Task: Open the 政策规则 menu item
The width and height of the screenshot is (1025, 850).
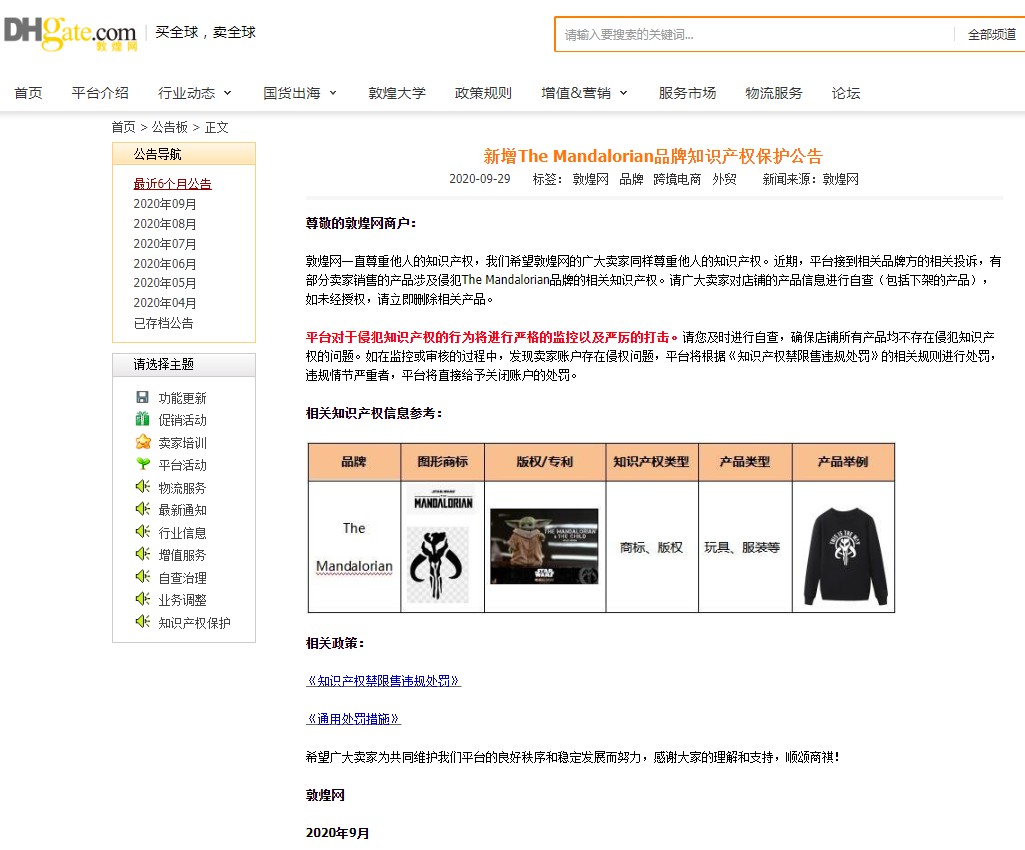Action: [x=483, y=94]
